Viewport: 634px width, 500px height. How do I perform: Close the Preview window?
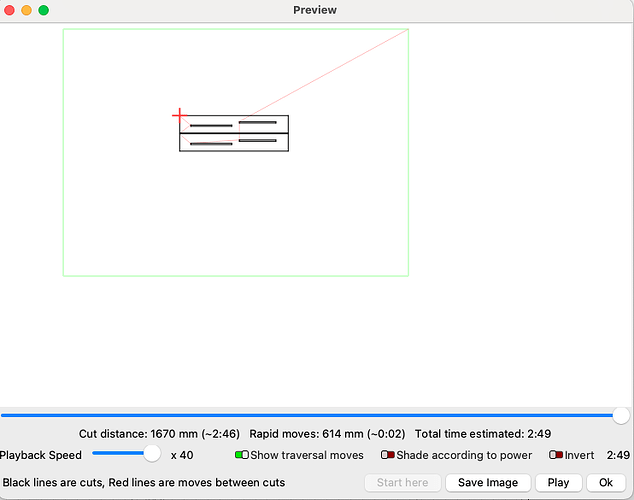coord(9,10)
